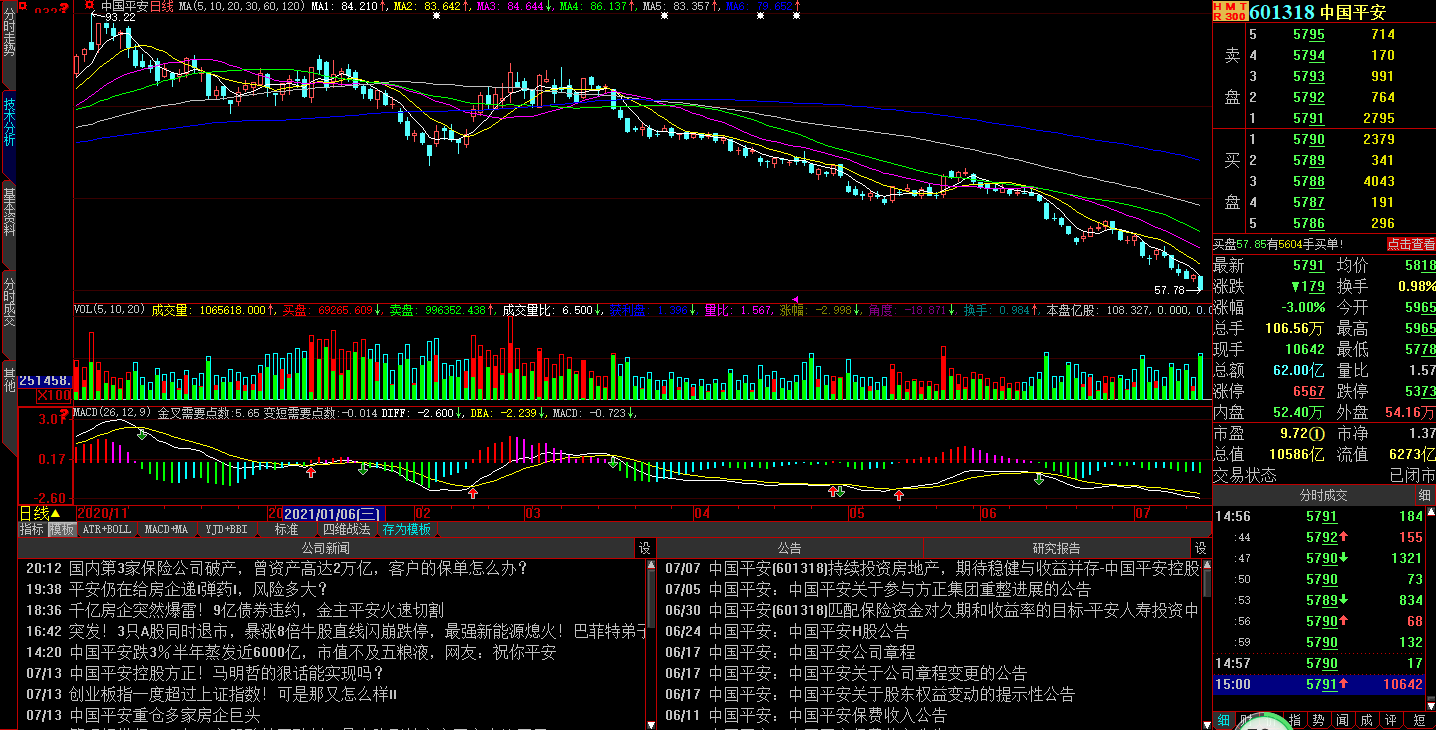
Task: Switch to the 指标 tab
Action: tap(32, 529)
